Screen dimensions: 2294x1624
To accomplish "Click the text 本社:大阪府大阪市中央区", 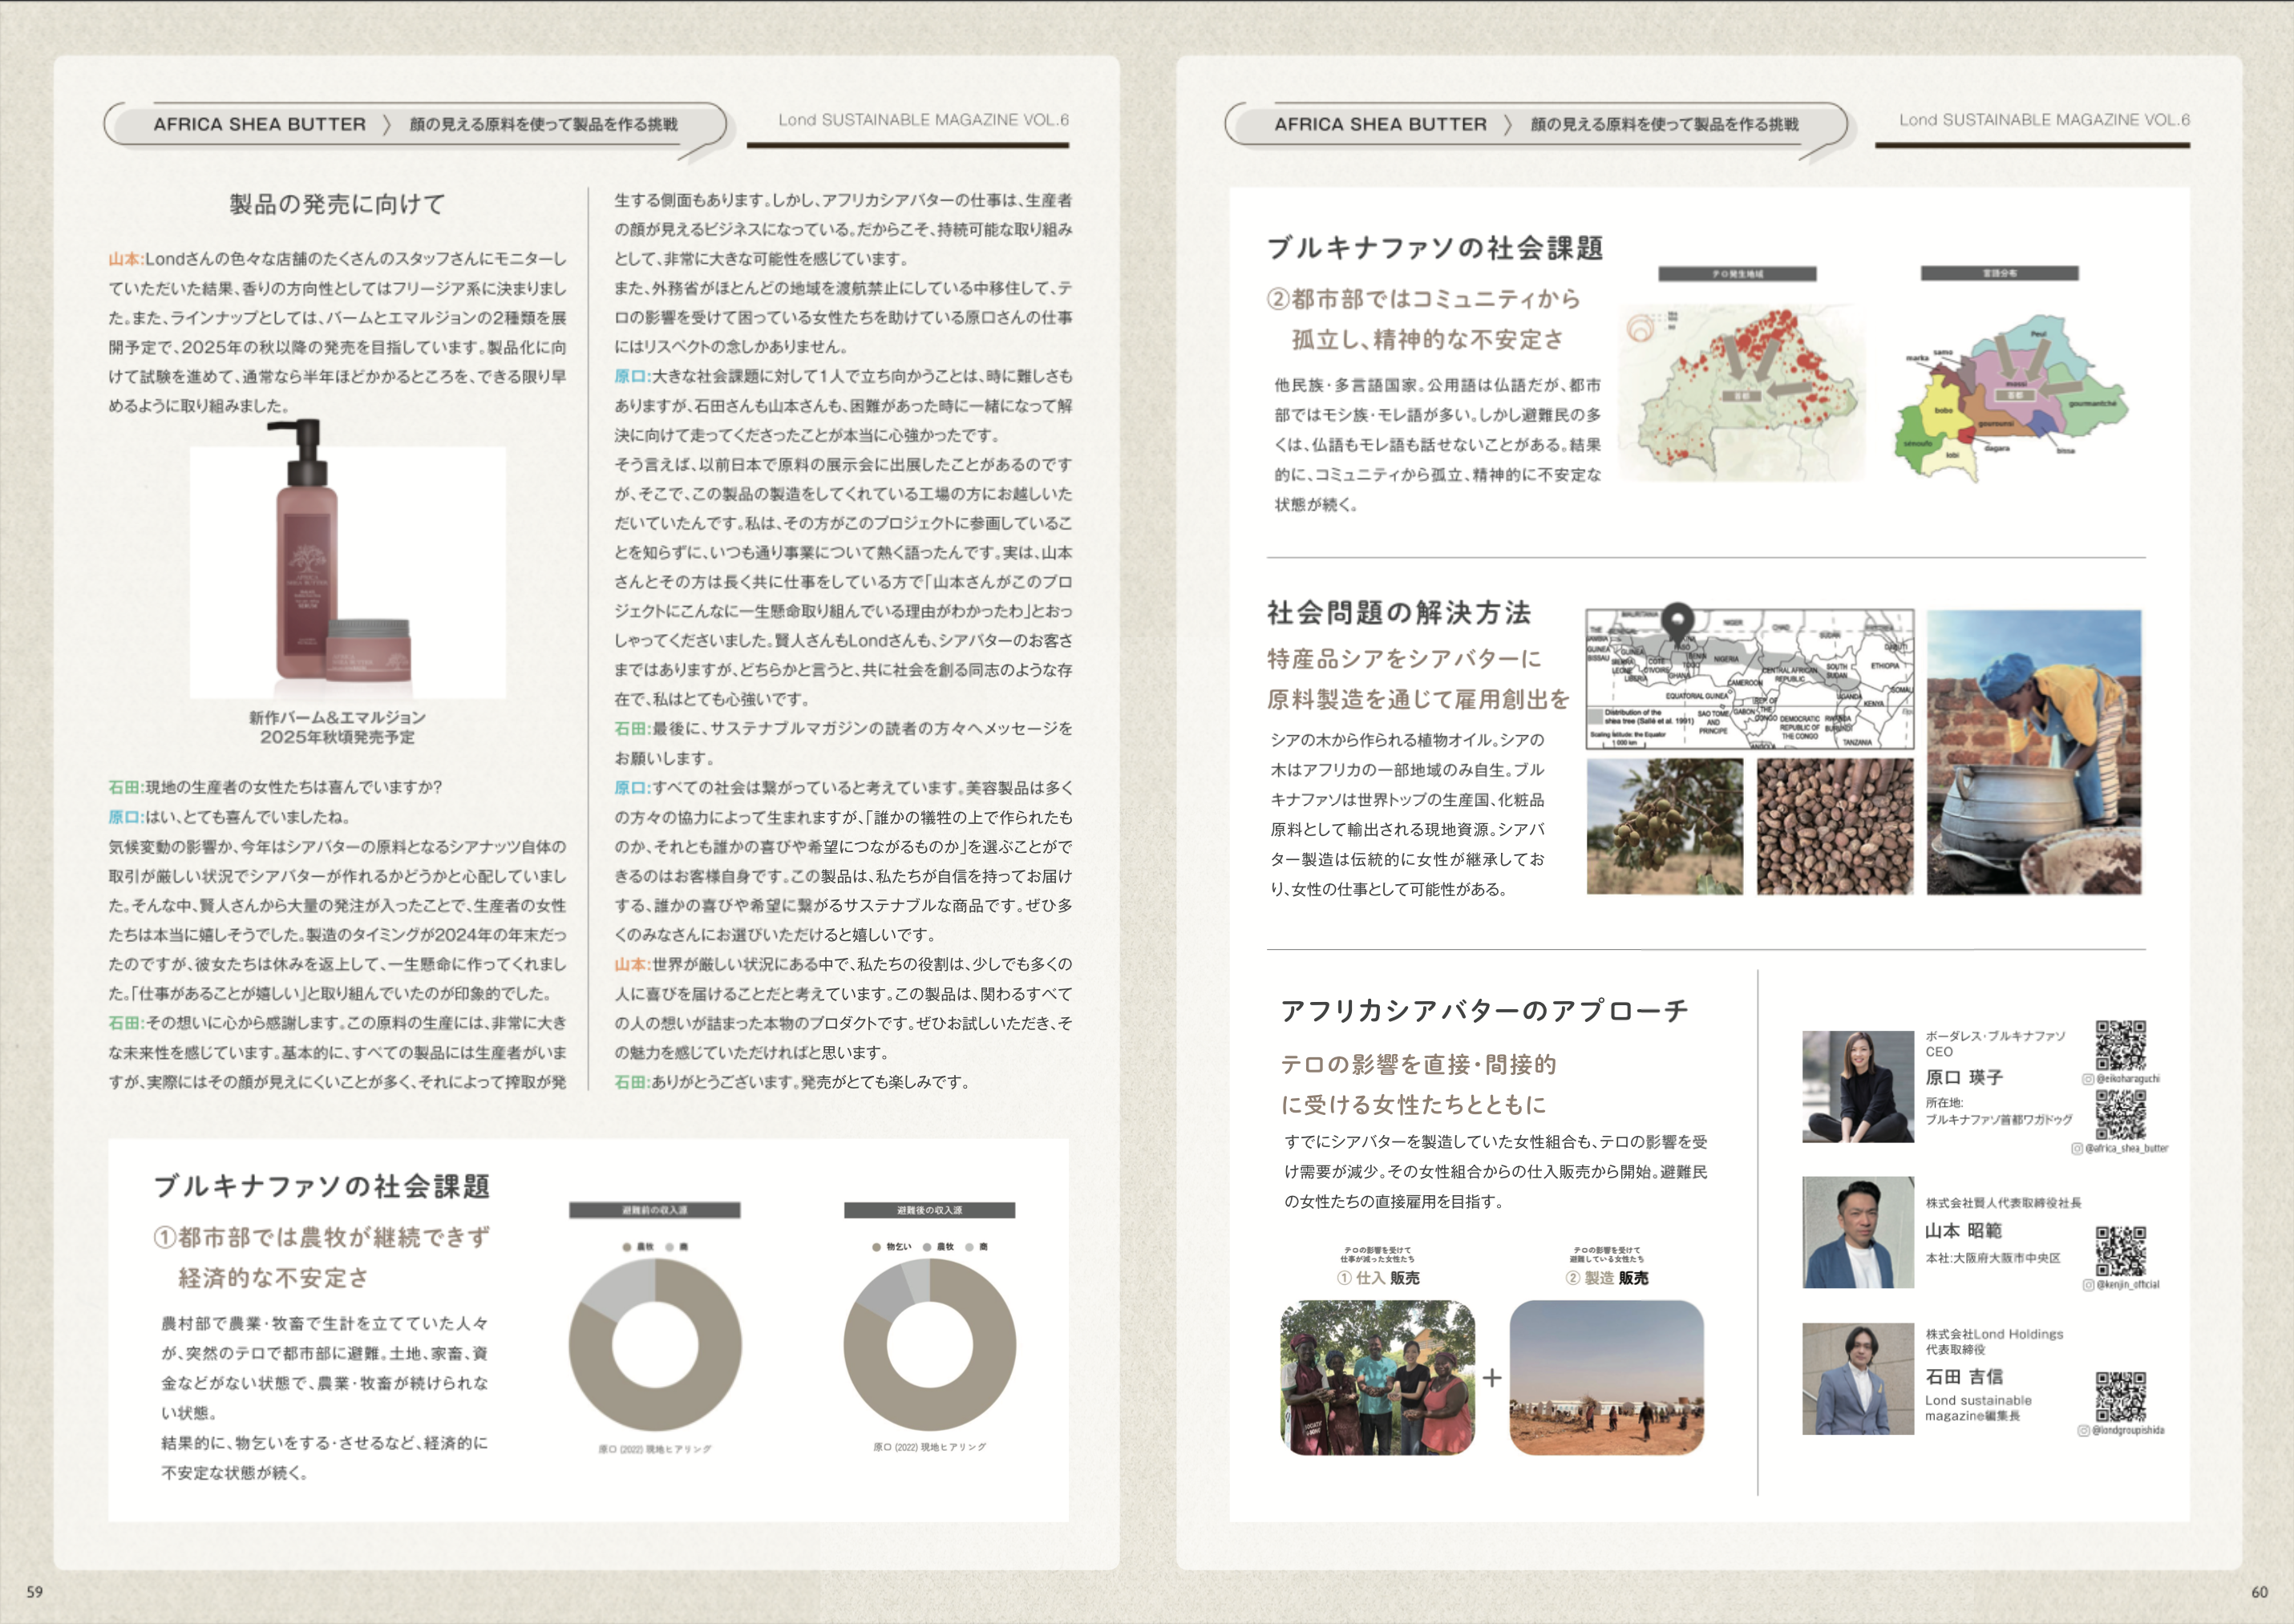I will pyautogui.click(x=1993, y=1258).
